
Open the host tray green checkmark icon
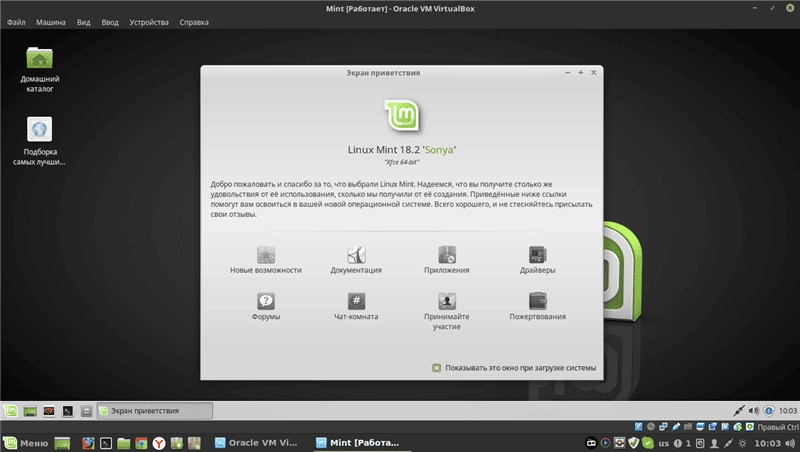click(648, 443)
